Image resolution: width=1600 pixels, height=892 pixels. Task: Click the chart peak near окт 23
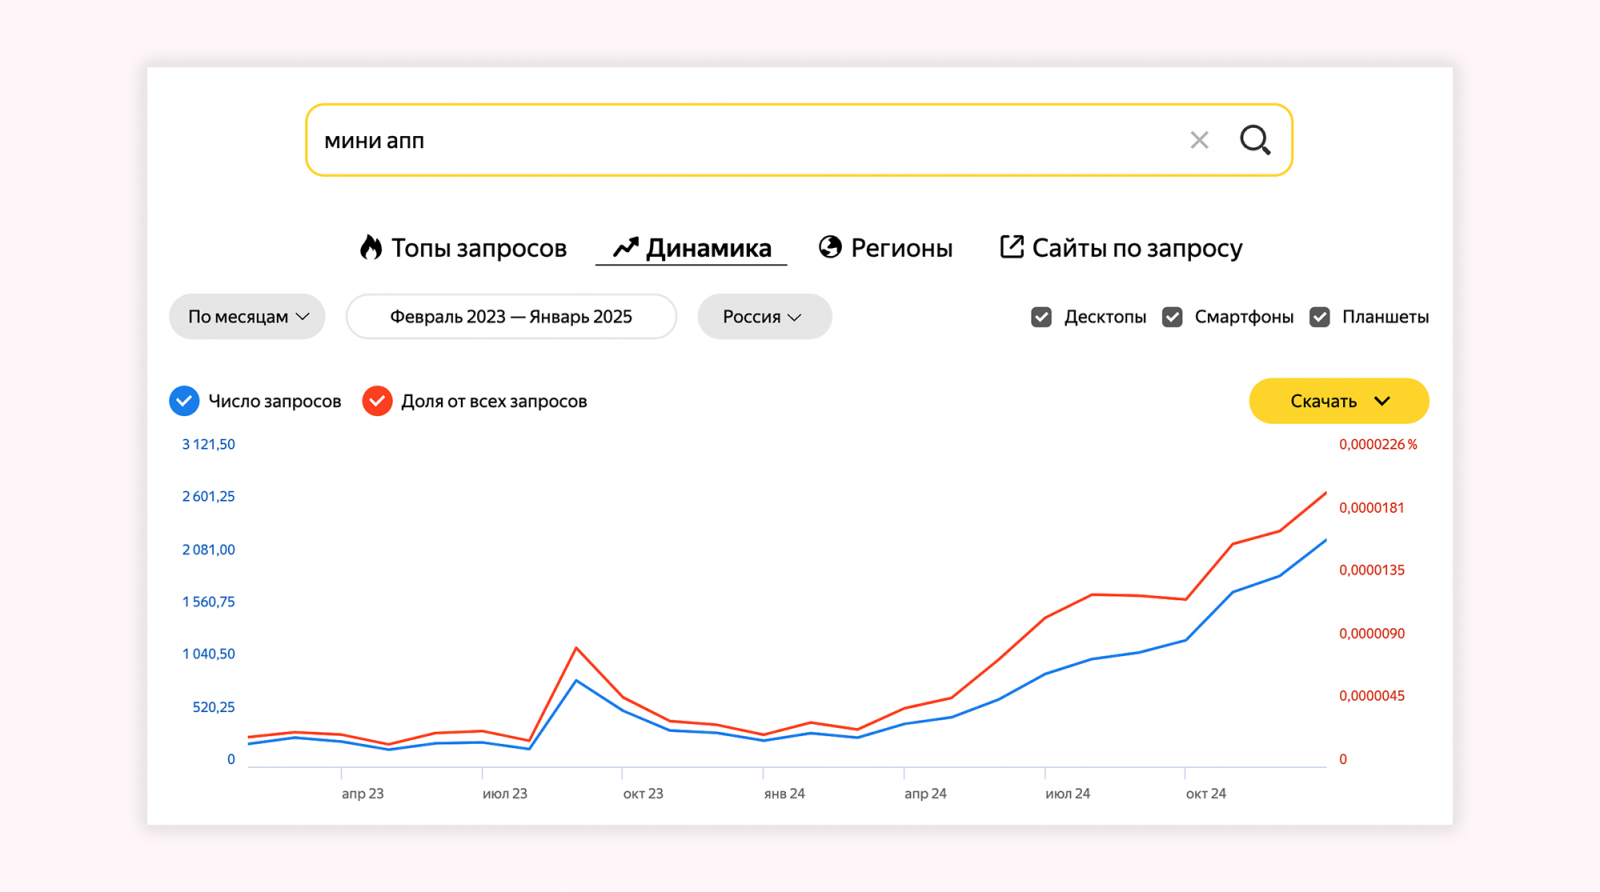576,648
